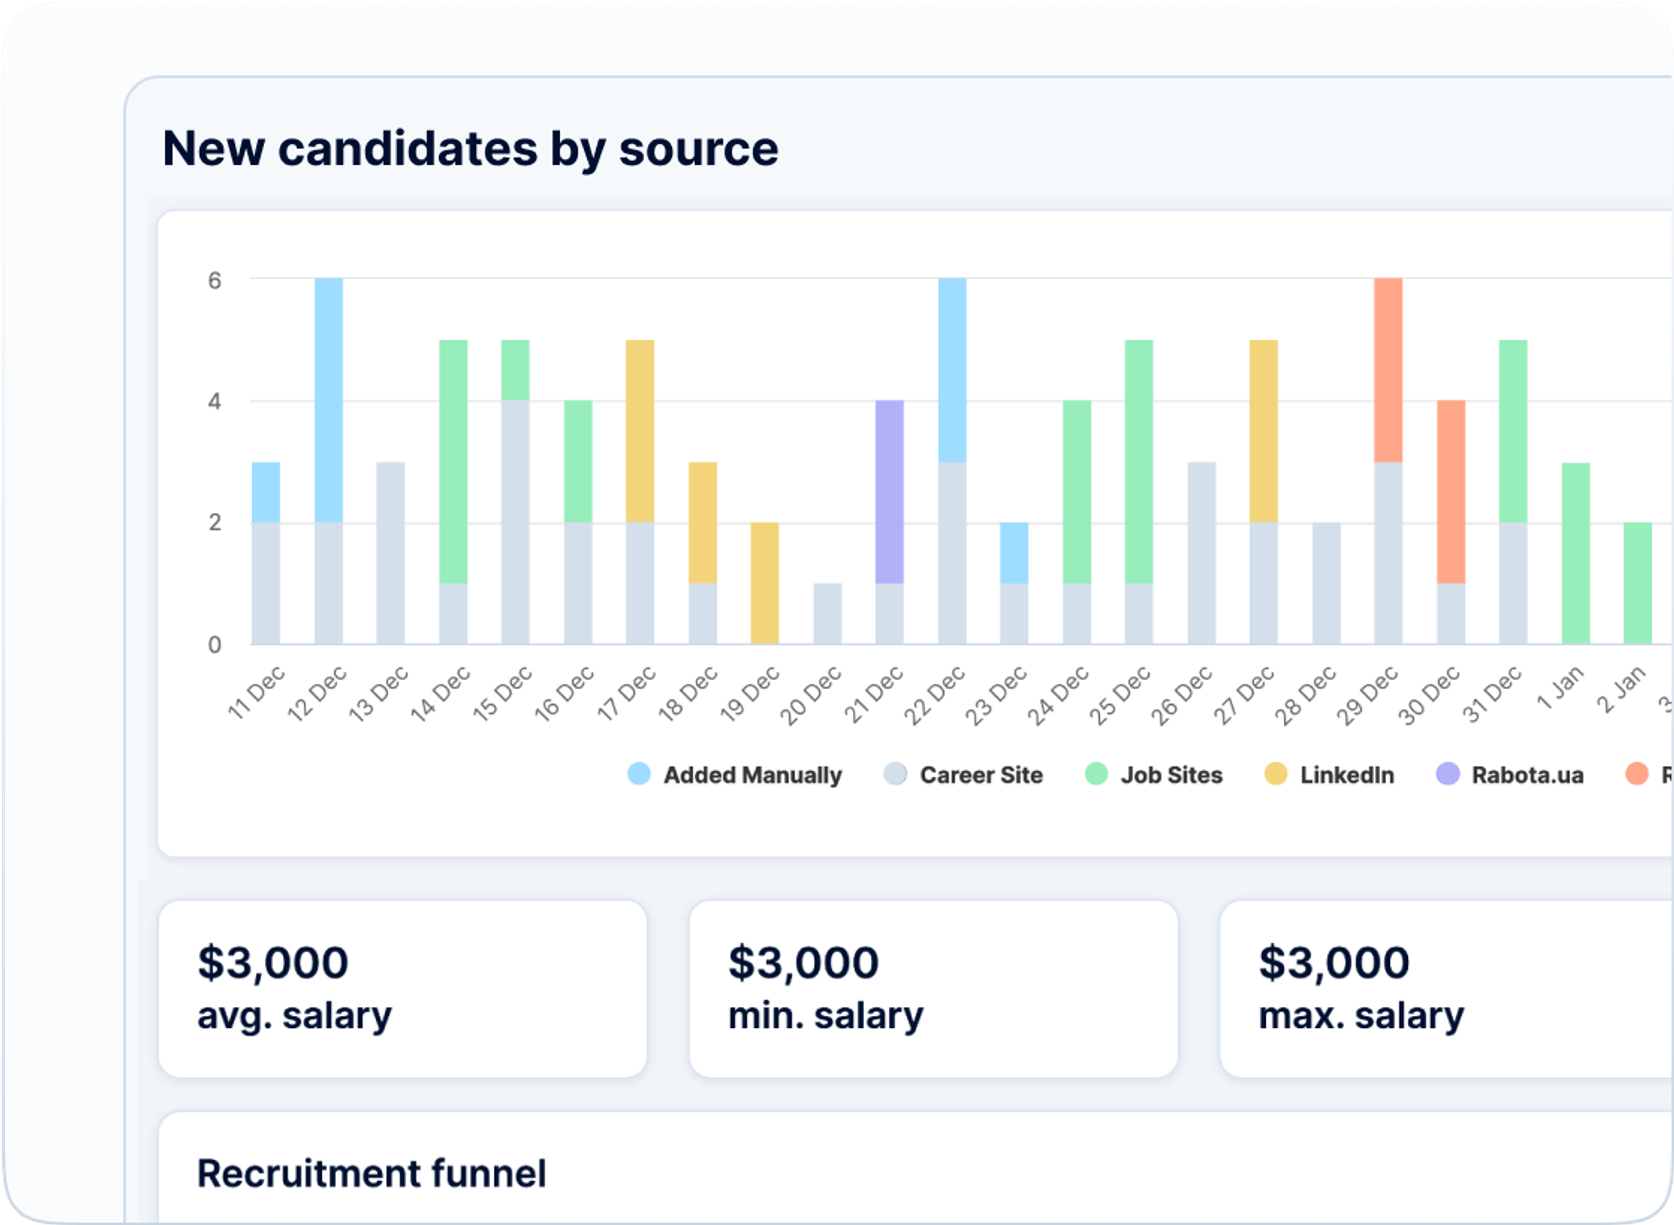Select the orange segment of the 30 Dec bar
The height and width of the screenshot is (1225, 1674).
tap(1451, 492)
